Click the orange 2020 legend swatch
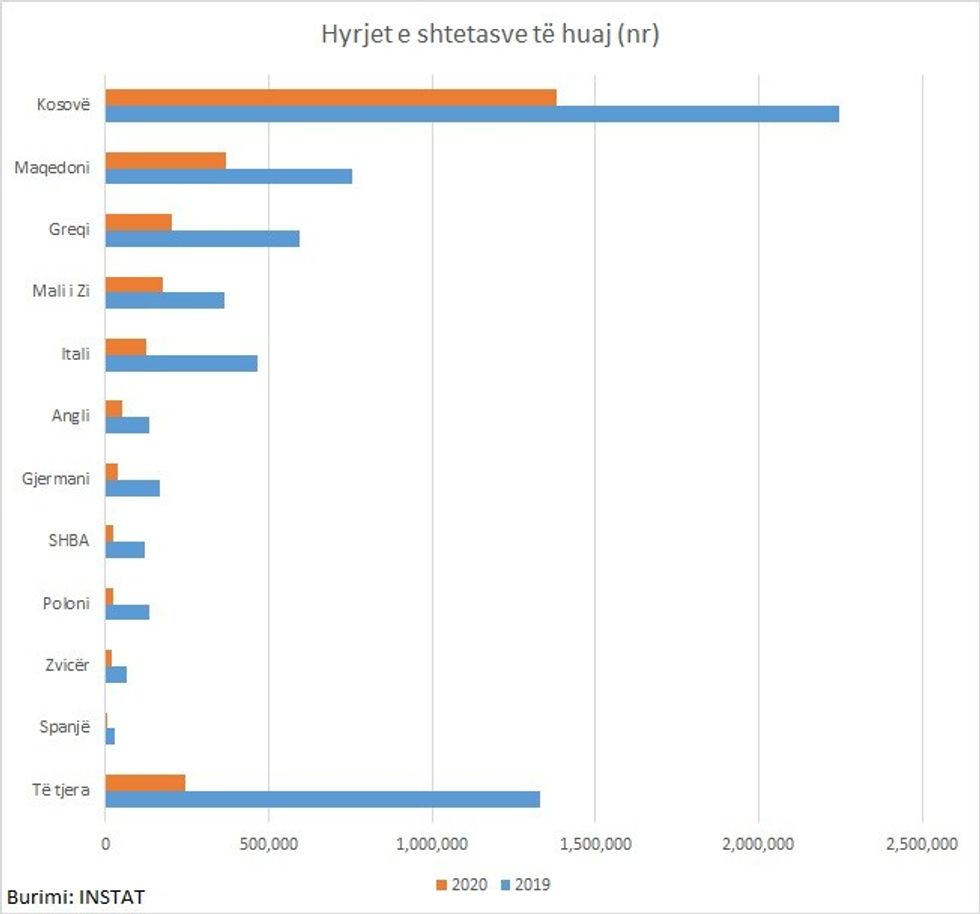Screen dimensions: 980x914 tap(442, 884)
